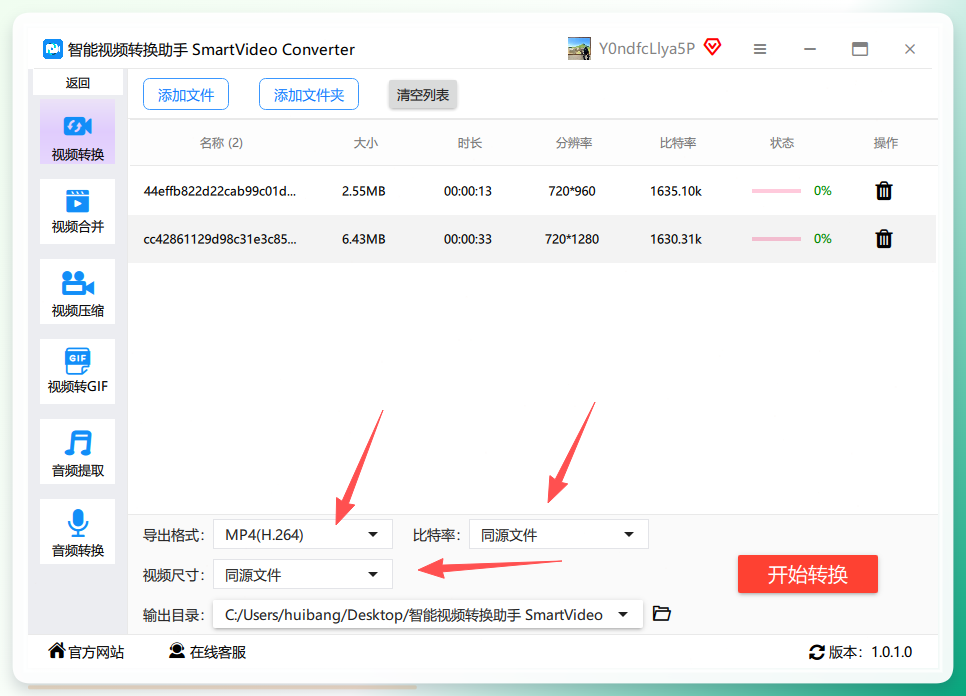The height and width of the screenshot is (696, 966).
Task: Open the 音频提取 audio extract tool
Action: [78, 451]
